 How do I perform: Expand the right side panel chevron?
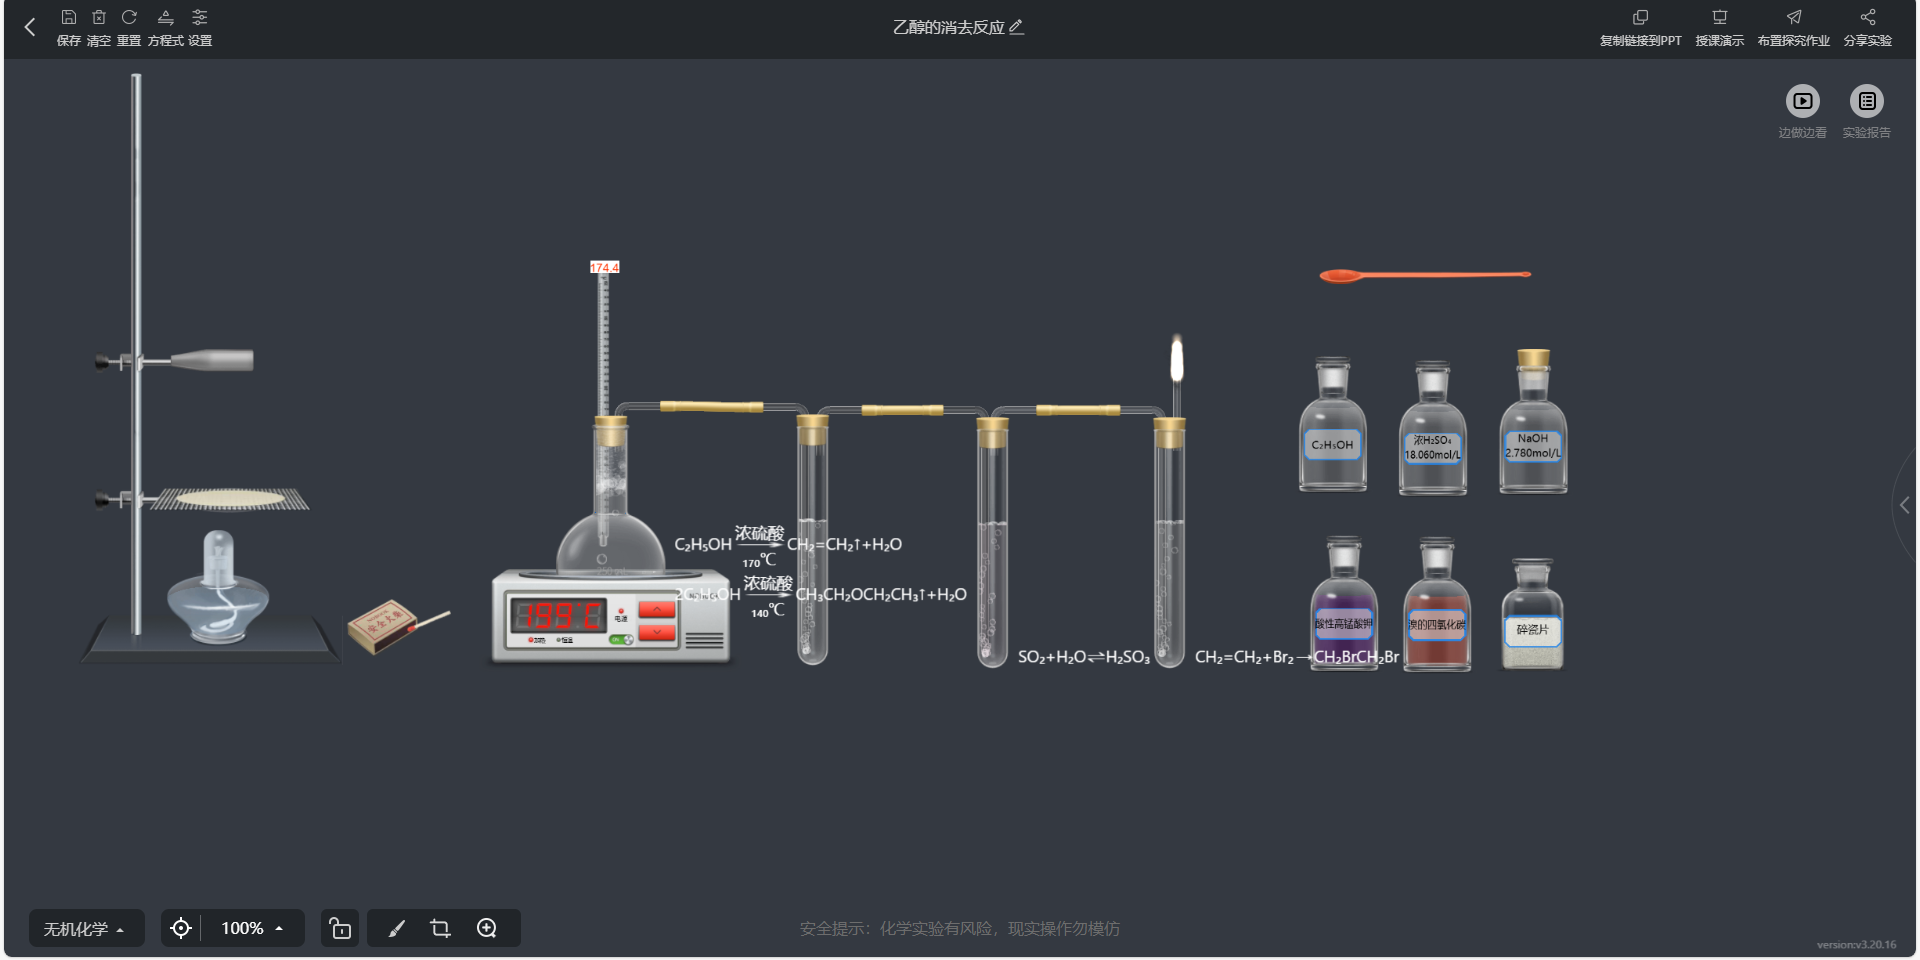click(1905, 505)
